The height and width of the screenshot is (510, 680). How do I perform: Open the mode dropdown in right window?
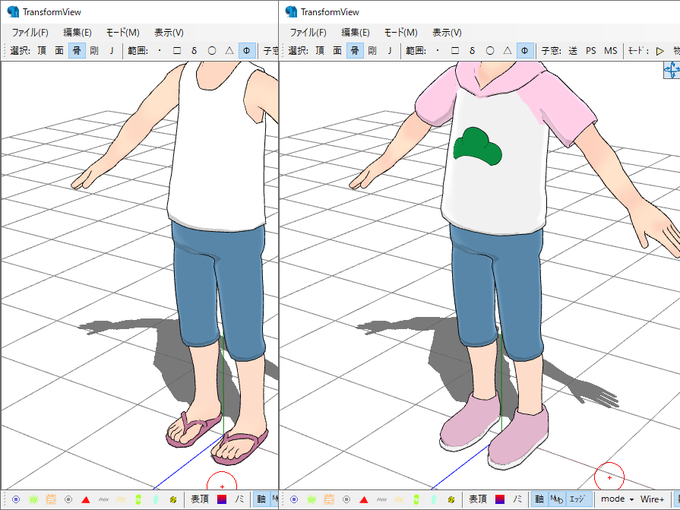tap(617, 499)
